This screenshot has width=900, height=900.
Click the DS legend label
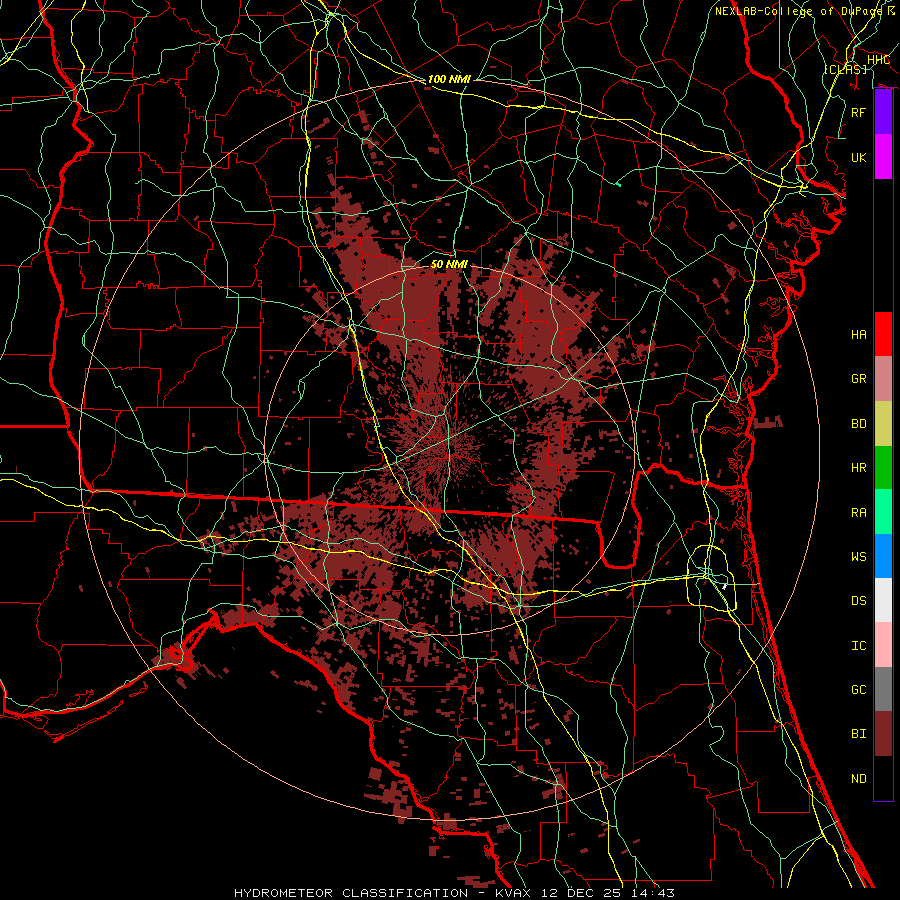(x=858, y=601)
